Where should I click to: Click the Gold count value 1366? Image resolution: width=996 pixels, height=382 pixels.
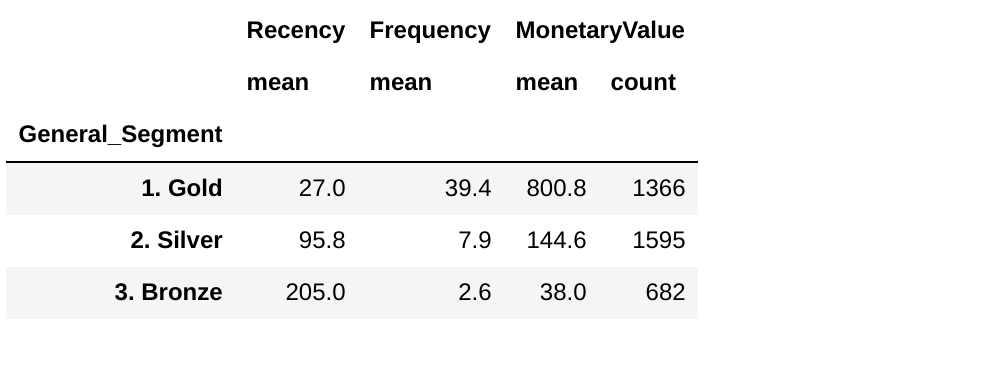[659, 188]
